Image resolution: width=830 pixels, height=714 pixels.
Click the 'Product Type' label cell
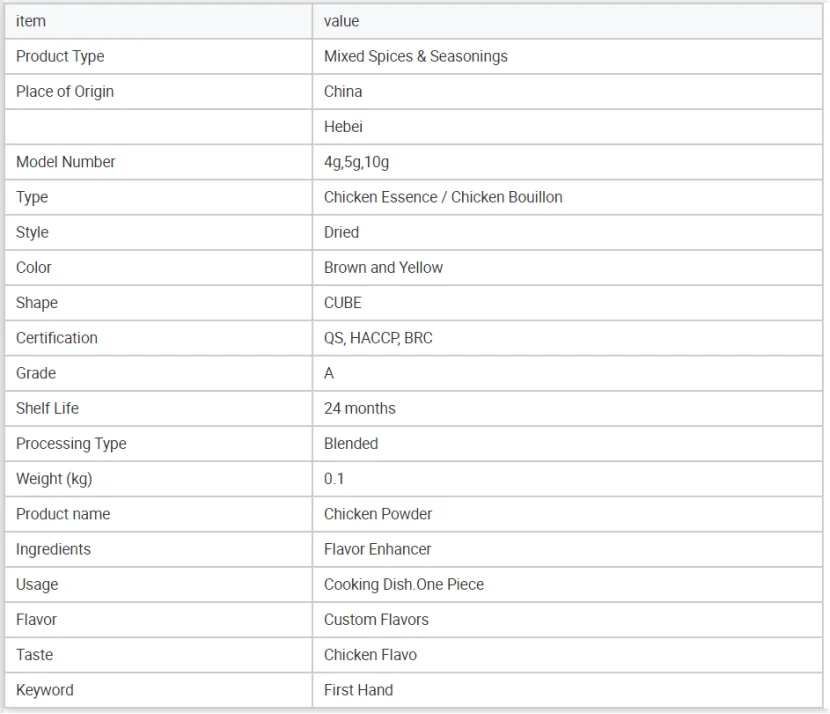(60, 56)
